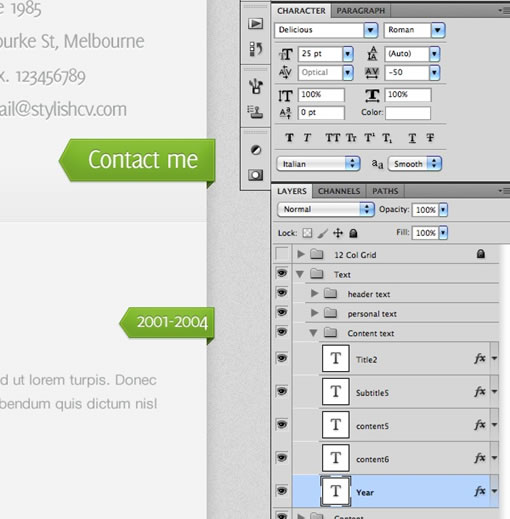
Task: Click the Lock all padlock icon
Action: pos(353,233)
